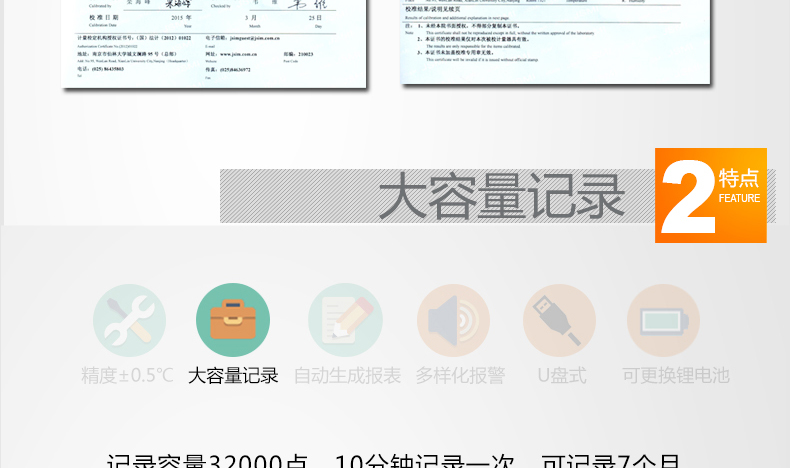This screenshot has height=468, width=790.
Task: Click the large white number 2
Action: 688,198
